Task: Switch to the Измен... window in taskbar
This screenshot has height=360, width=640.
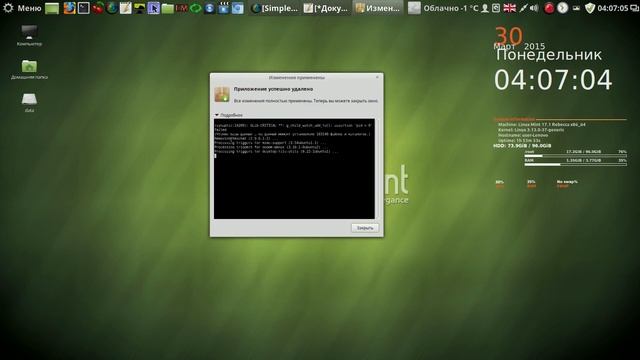Action: click(x=378, y=8)
